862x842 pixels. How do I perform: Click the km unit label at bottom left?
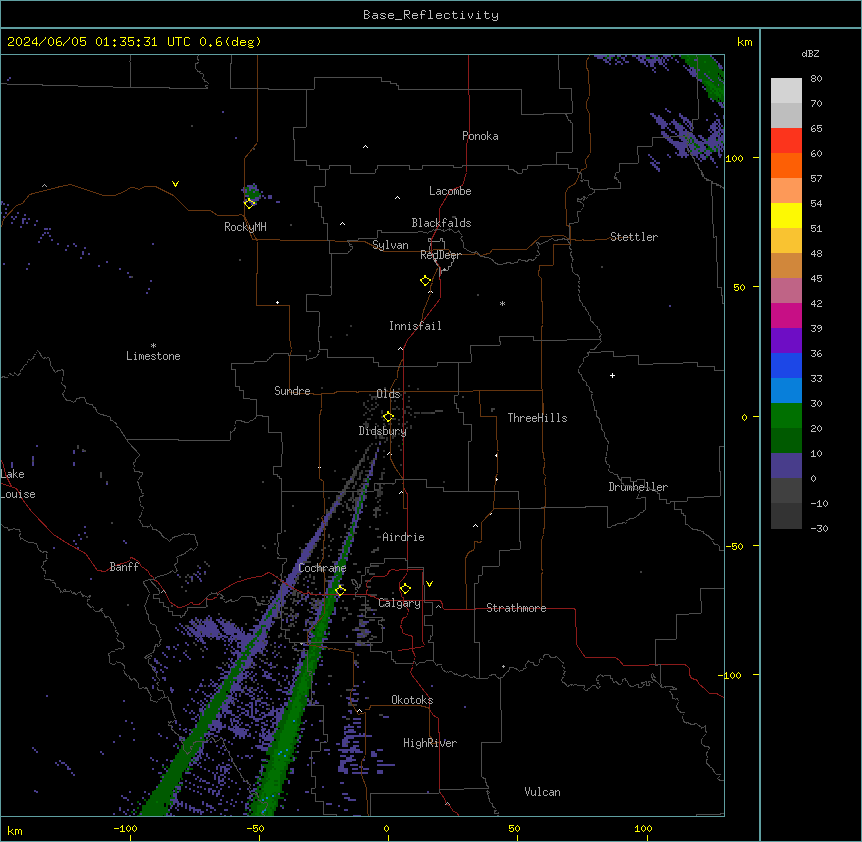tap(15, 830)
